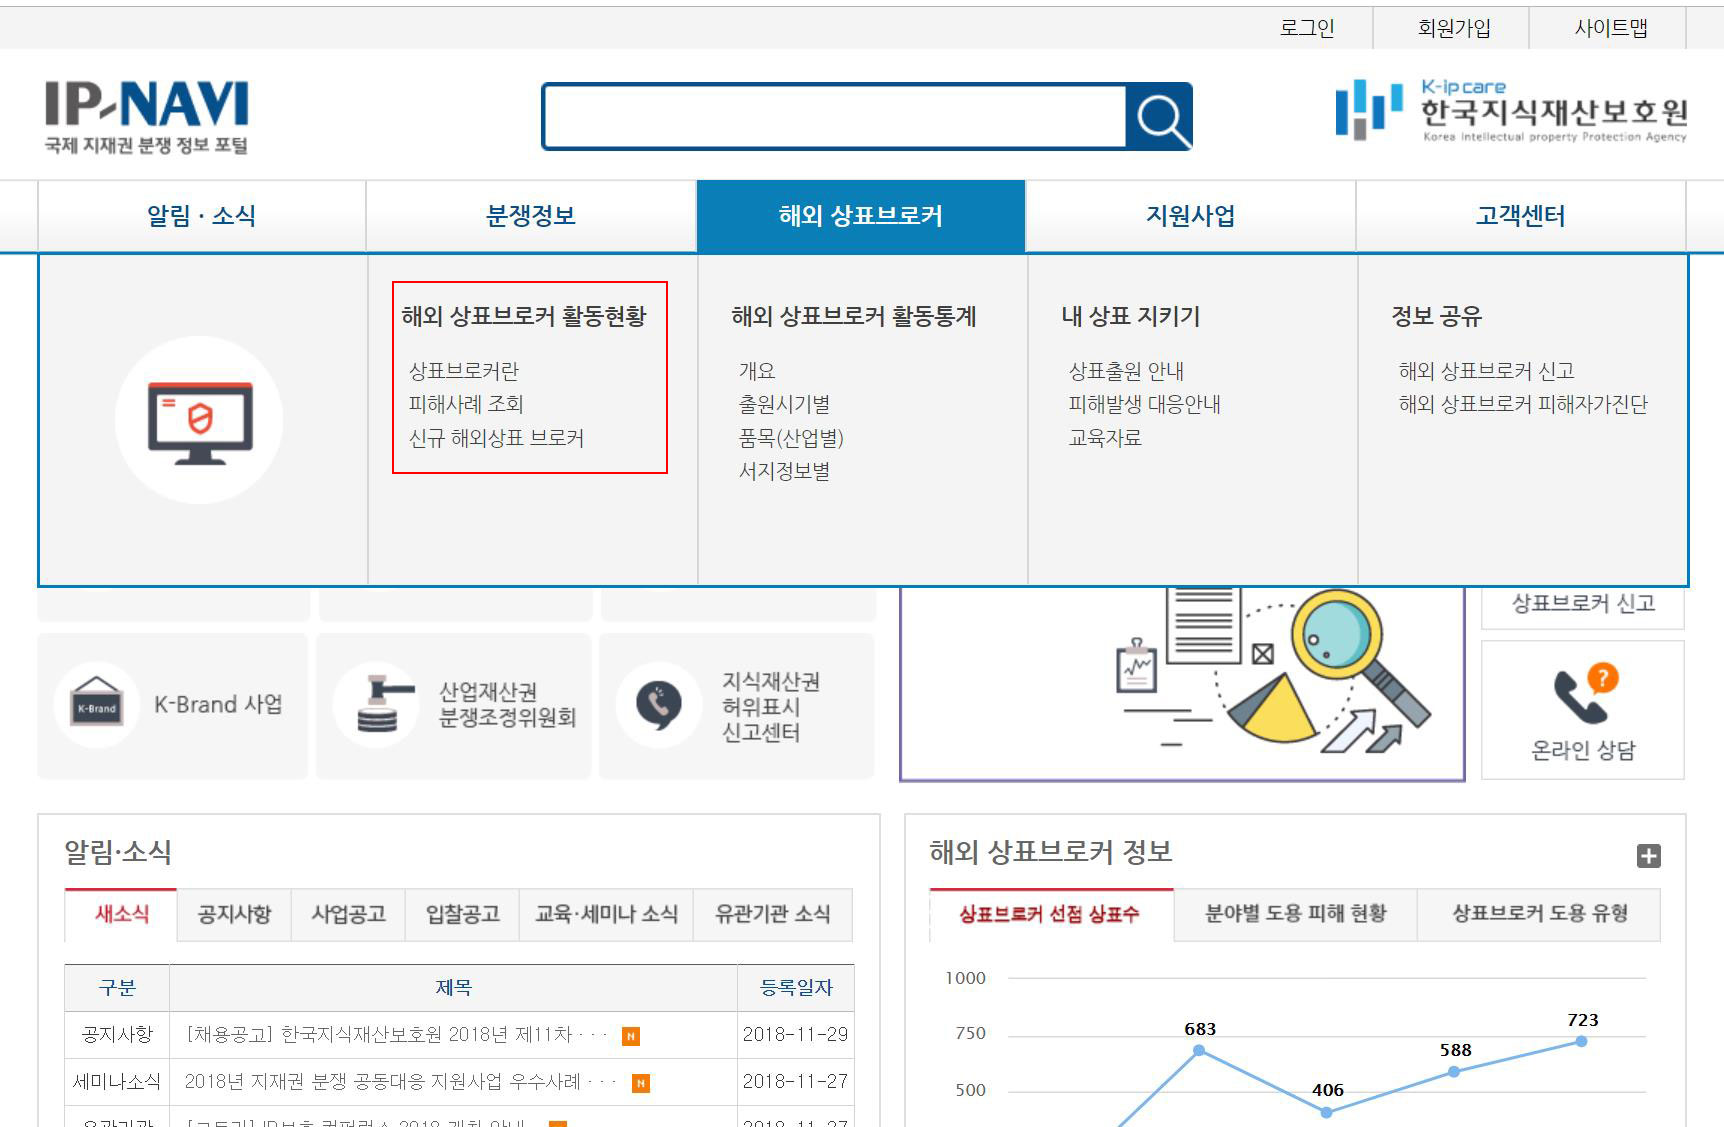1724x1127 pixels.
Task: Select 피해발생 대응안내 submenu item
Action: click(1145, 404)
